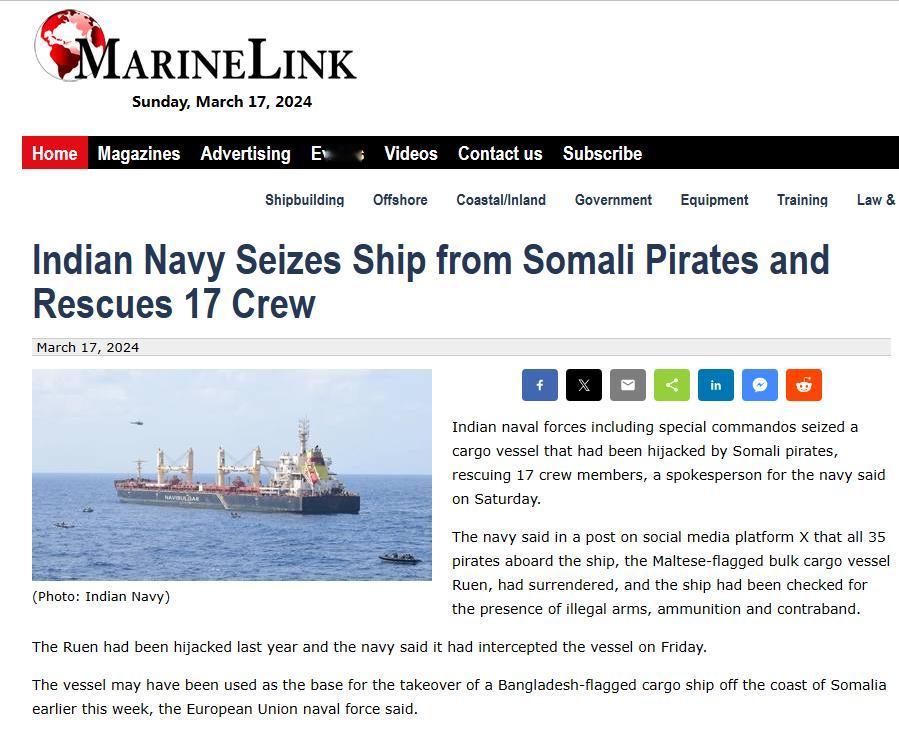Share the article via Messenger
This screenshot has height=730, width=899.
760,385
